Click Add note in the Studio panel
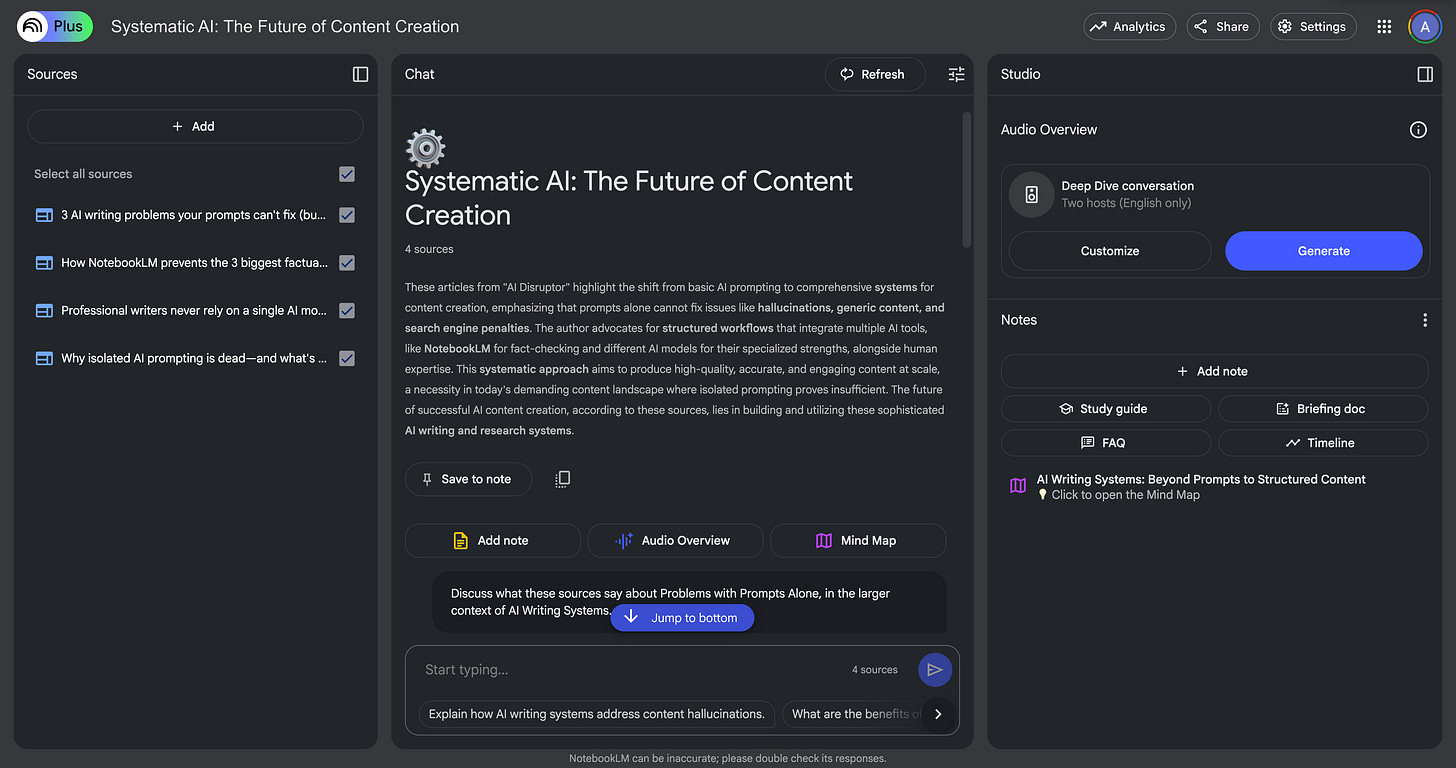The image size is (1456, 768). tap(1214, 371)
